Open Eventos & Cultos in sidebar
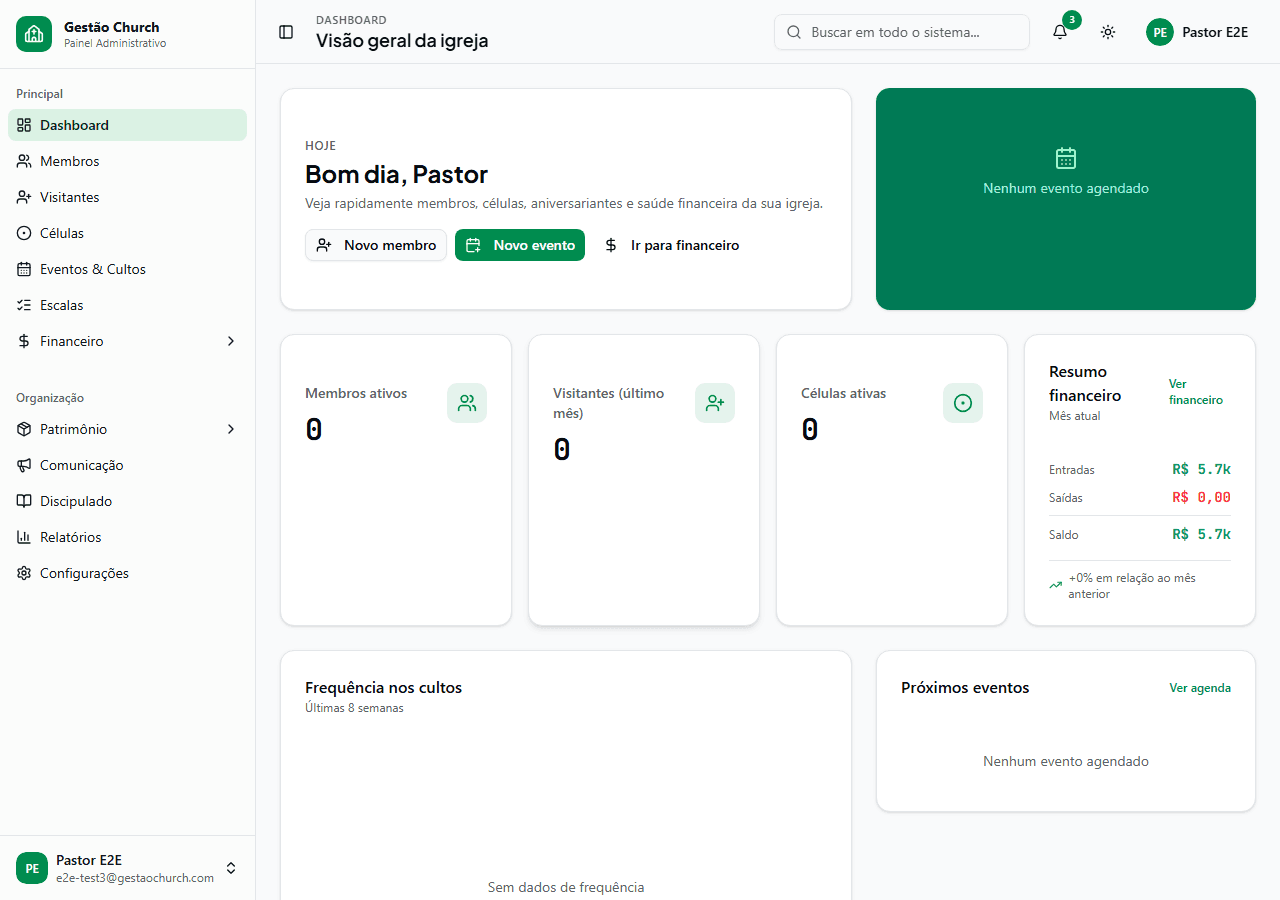This screenshot has width=1280, height=900. point(93,269)
